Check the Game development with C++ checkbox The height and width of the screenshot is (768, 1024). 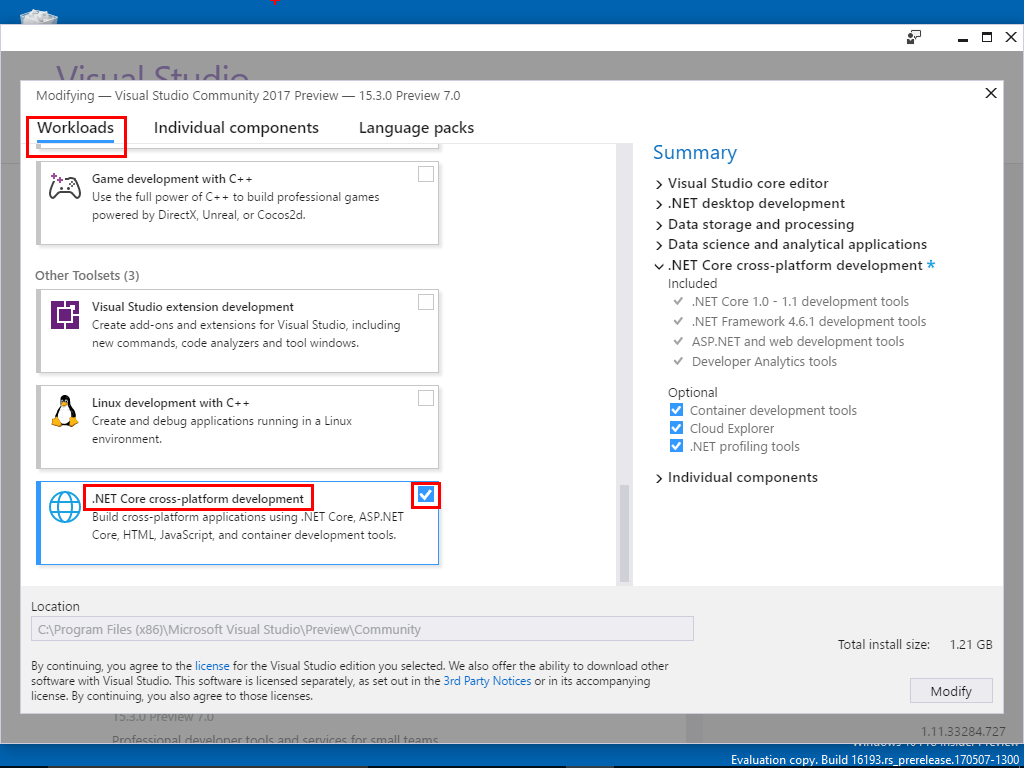click(x=426, y=174)
